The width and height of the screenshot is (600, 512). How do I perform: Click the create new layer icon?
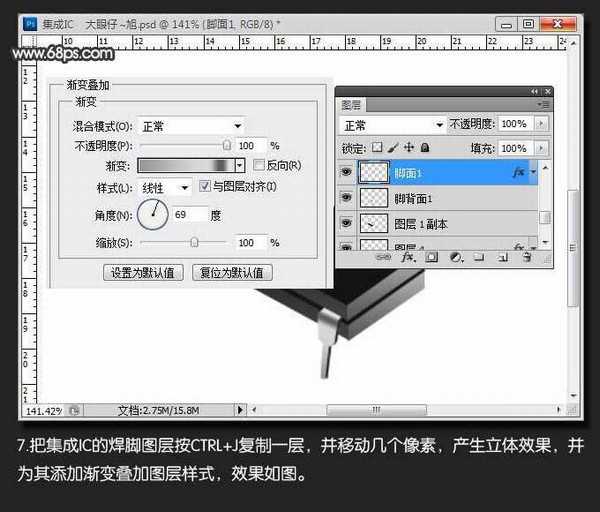(502, 257)
